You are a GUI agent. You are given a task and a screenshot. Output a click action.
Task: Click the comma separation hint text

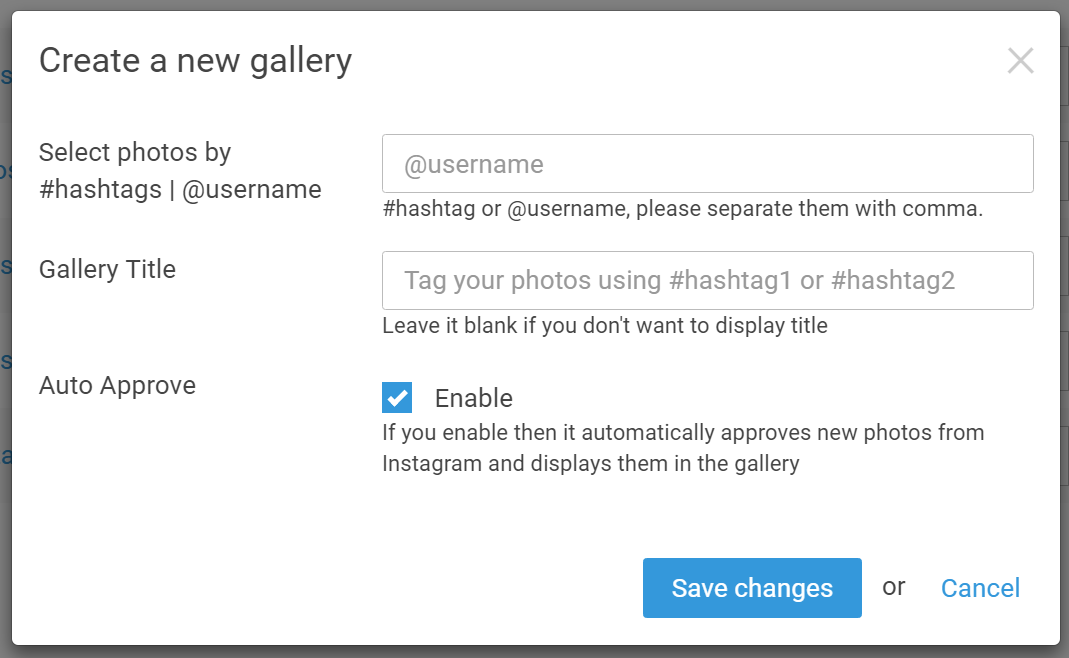point(682,209)
